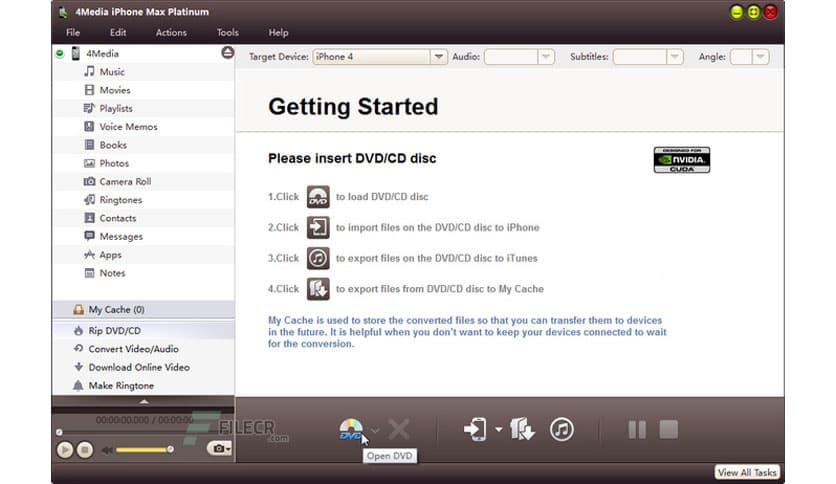Click the snapshot camera icon
The image size is (836, 484).
point(217,449)
